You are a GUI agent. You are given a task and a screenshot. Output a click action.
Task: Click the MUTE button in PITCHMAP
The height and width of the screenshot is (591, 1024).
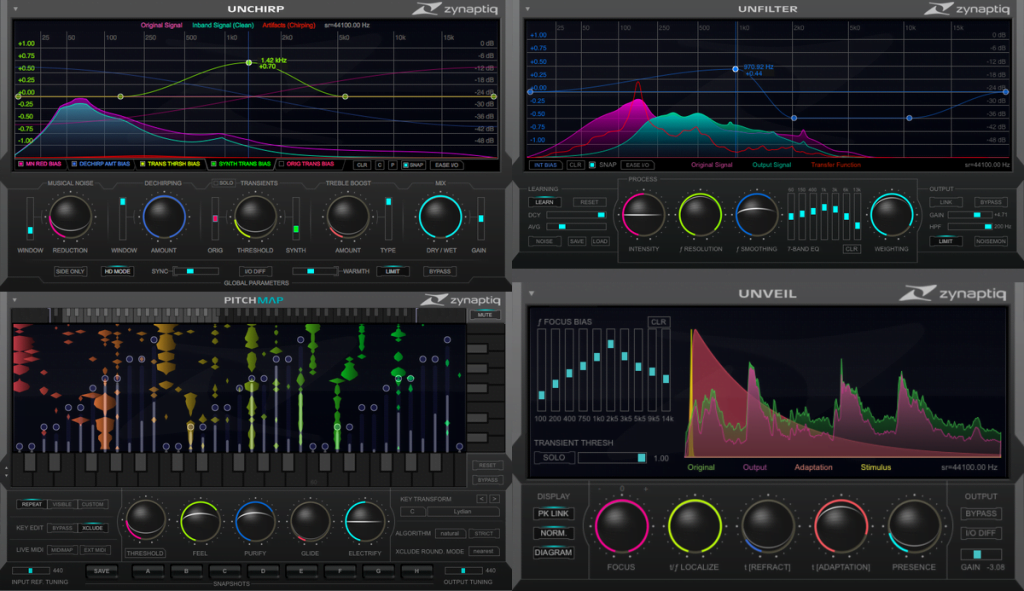tap(485, 315)
